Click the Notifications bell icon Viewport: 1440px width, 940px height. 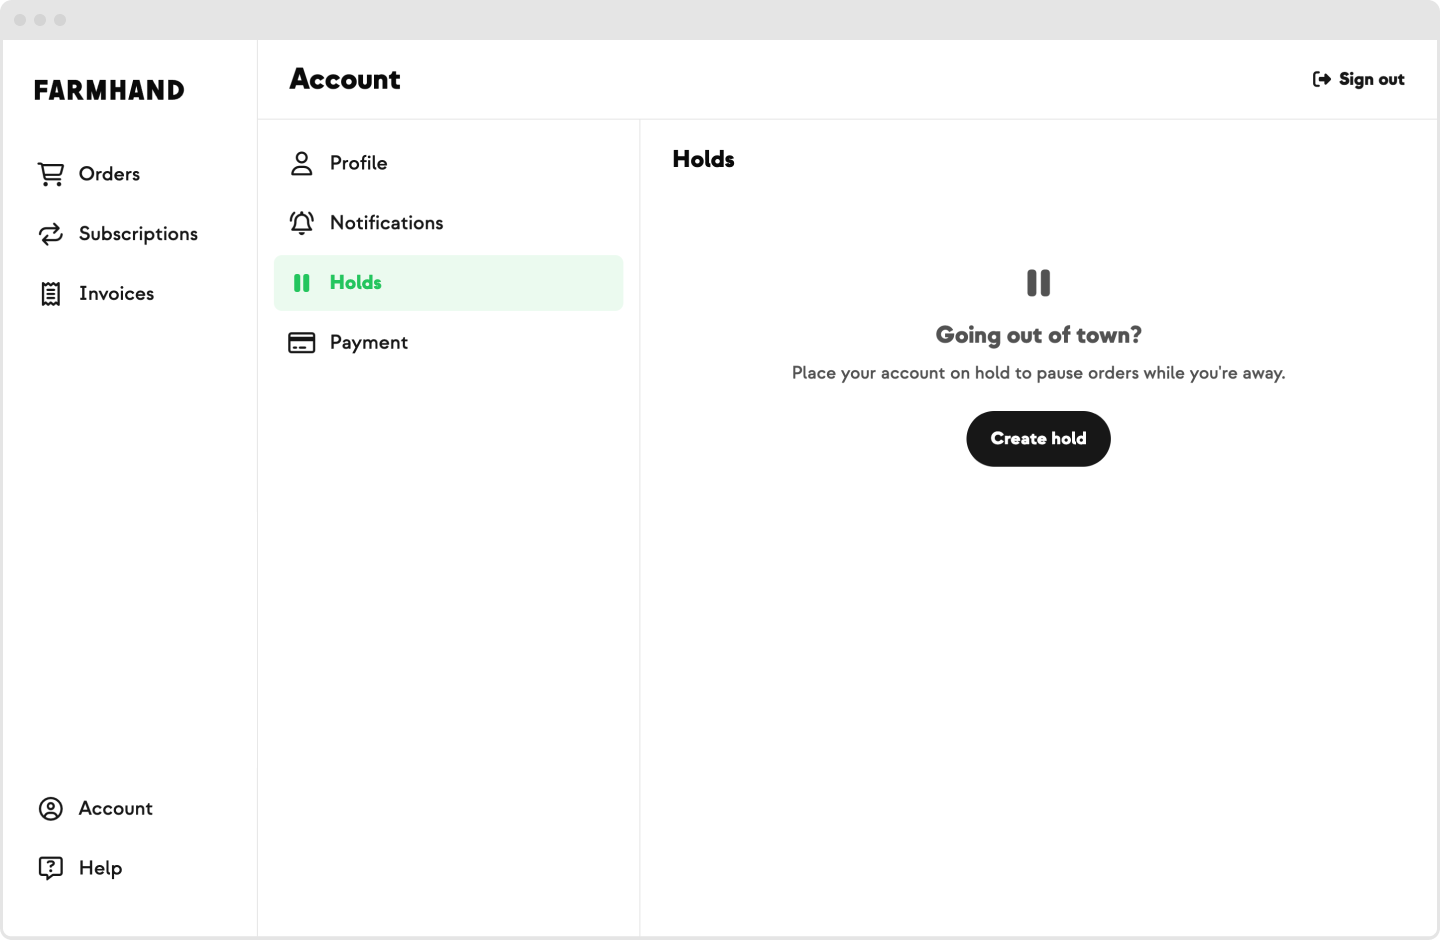301,223
